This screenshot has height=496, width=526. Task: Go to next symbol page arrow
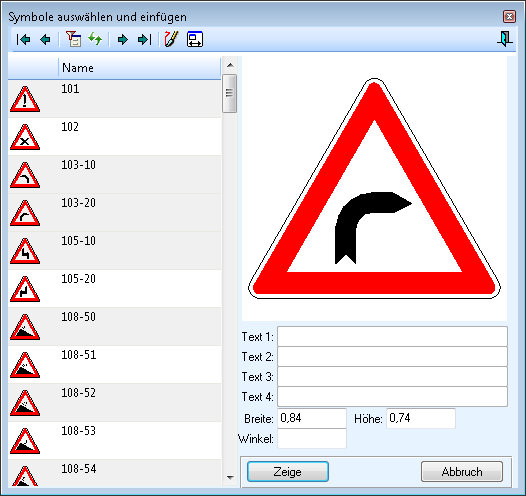123,40
